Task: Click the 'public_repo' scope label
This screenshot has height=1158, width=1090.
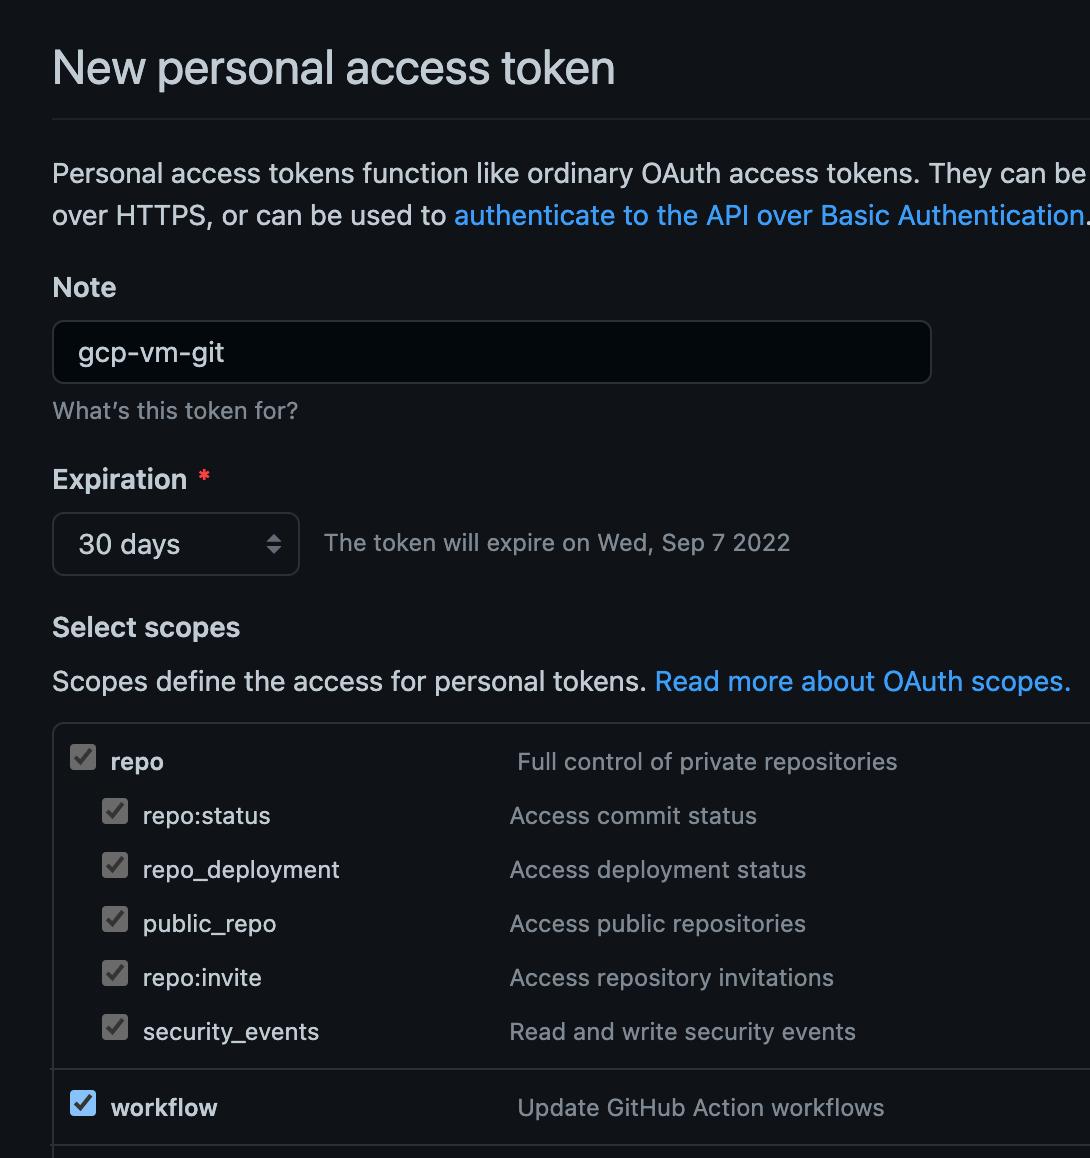Action: coord(209,924)
